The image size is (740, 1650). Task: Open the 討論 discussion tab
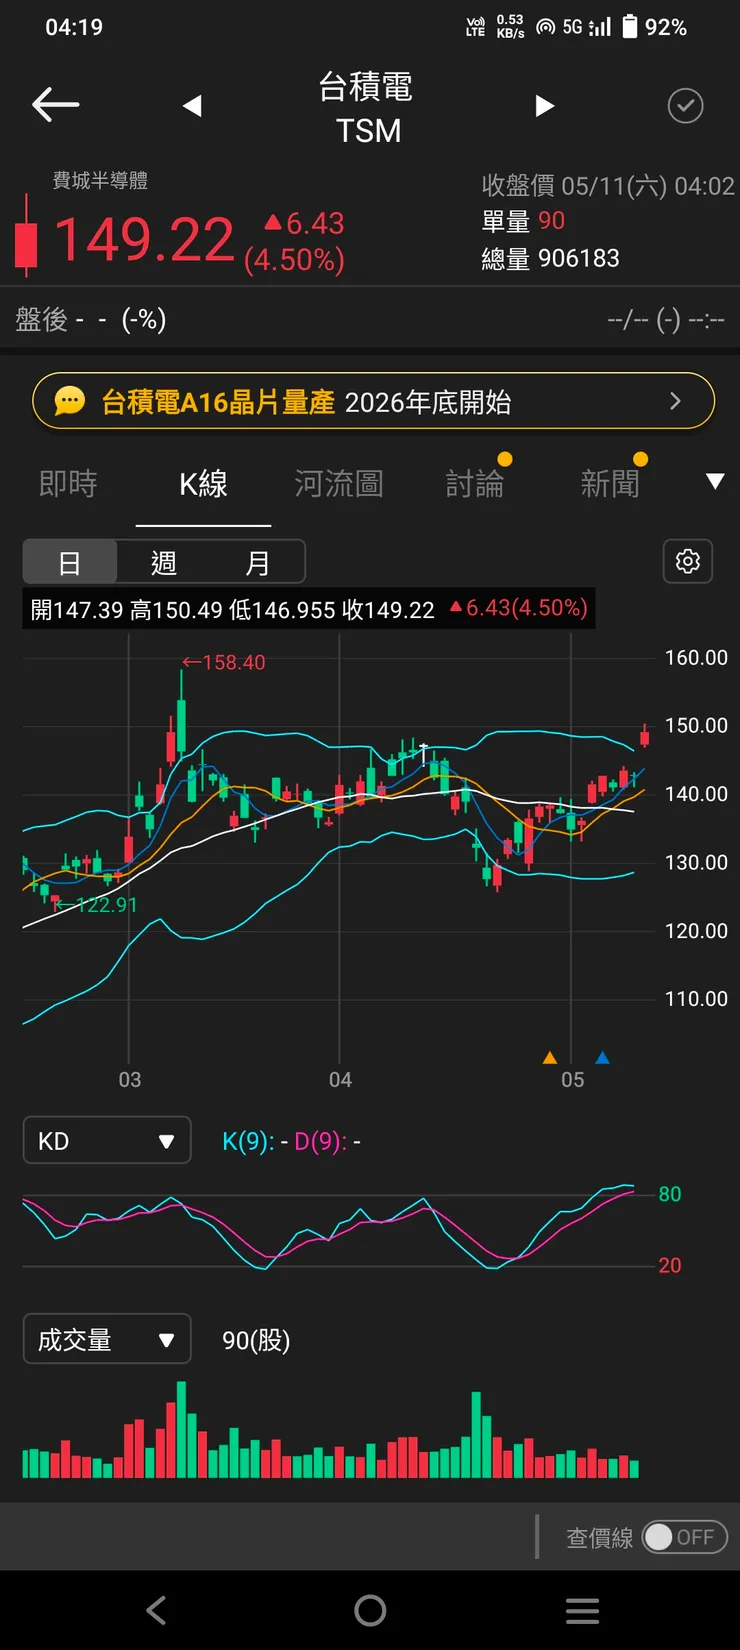475,484
